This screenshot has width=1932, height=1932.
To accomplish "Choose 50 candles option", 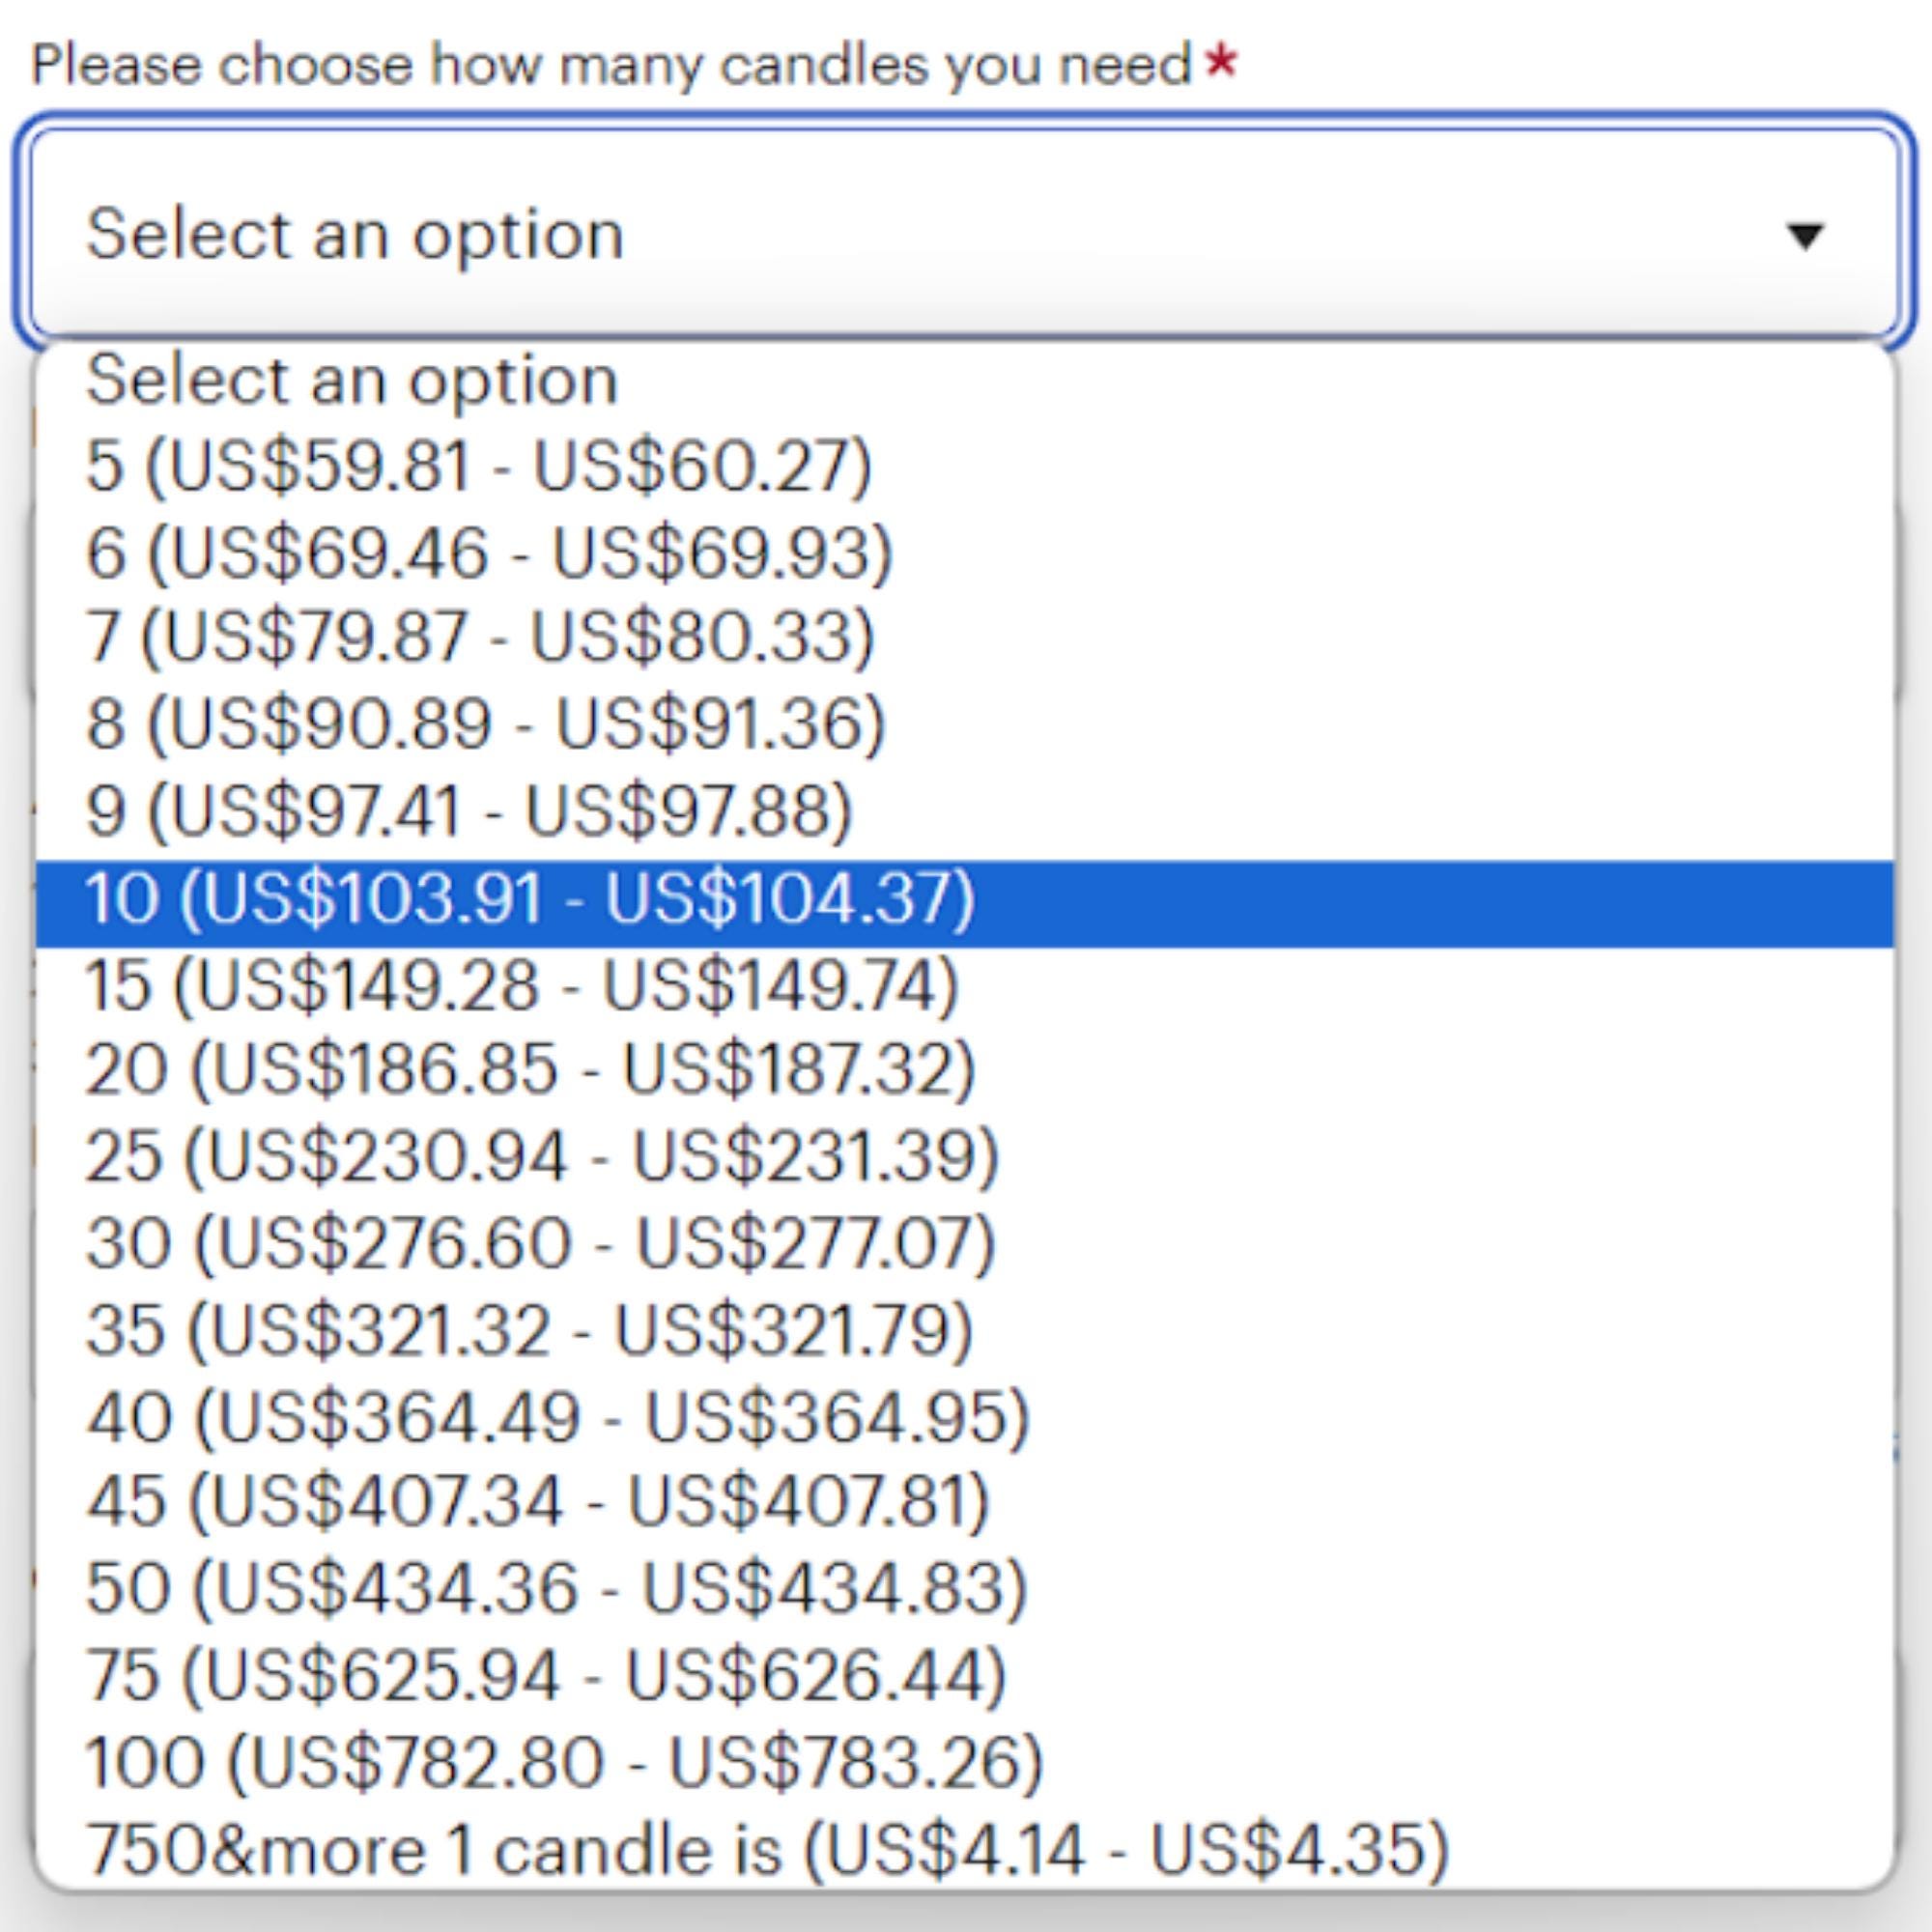I will 556,1588.
